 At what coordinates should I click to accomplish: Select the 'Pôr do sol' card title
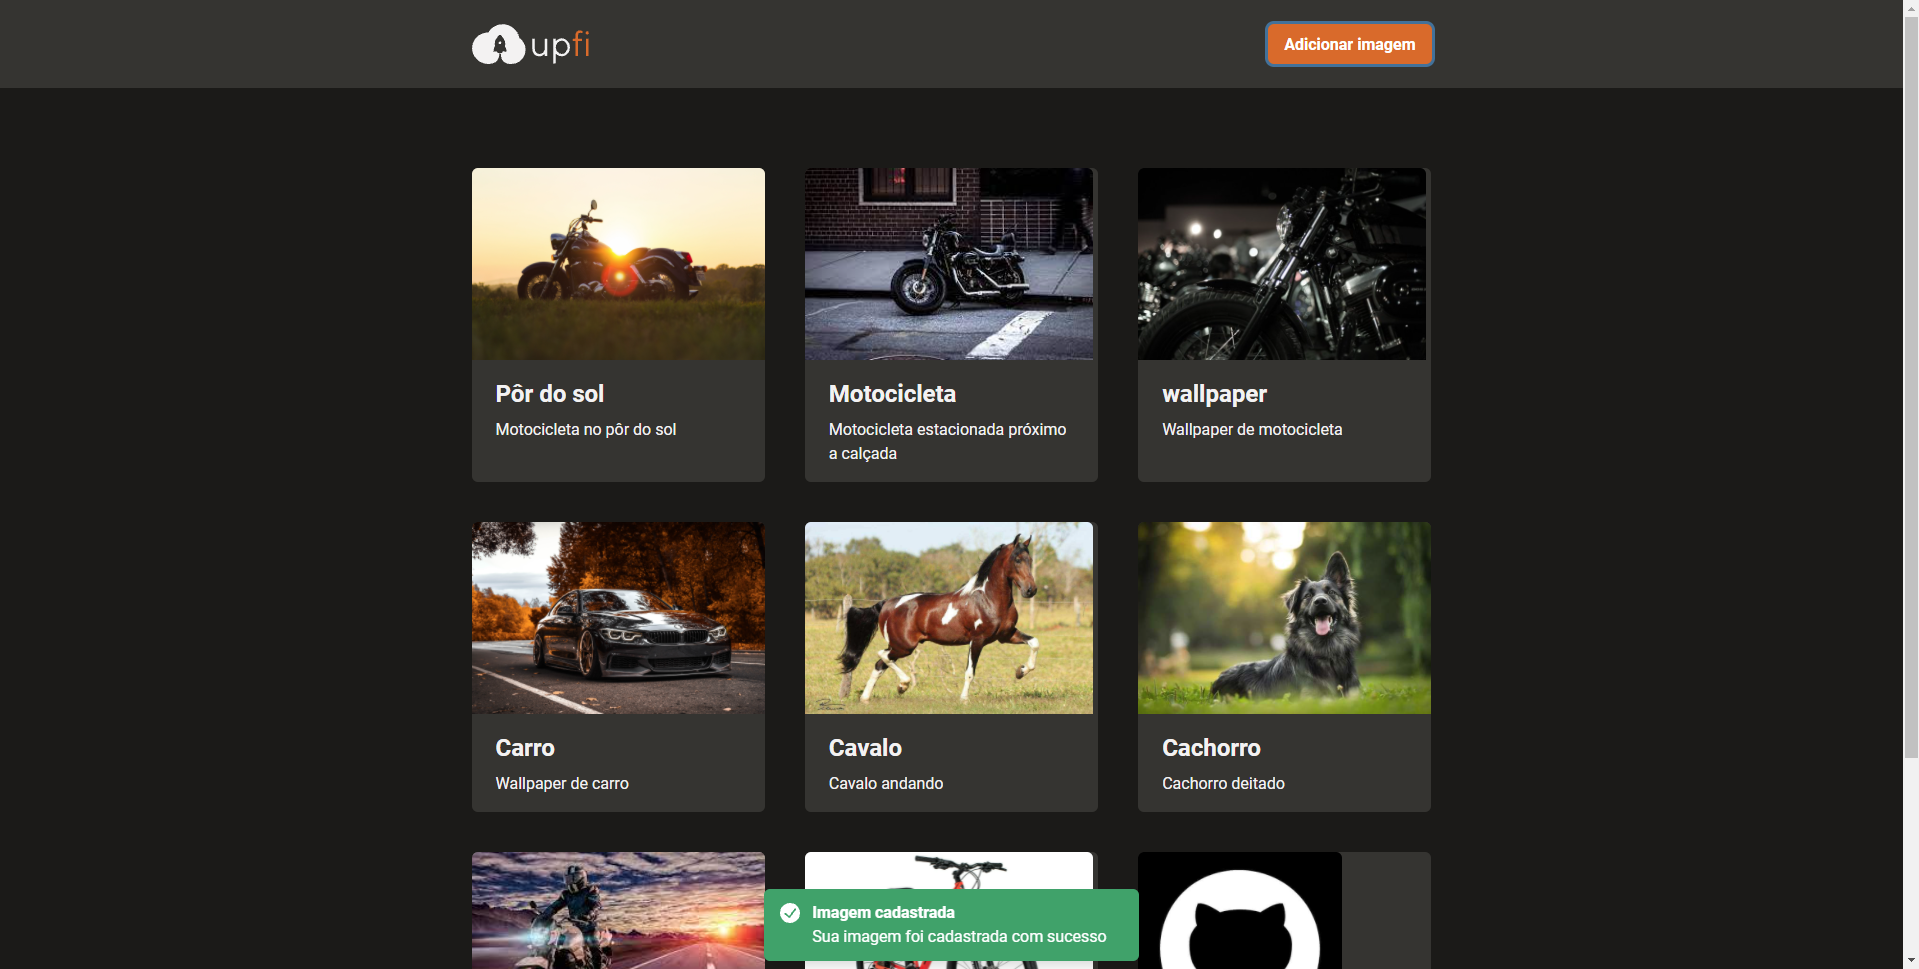[x=549, y=394]
